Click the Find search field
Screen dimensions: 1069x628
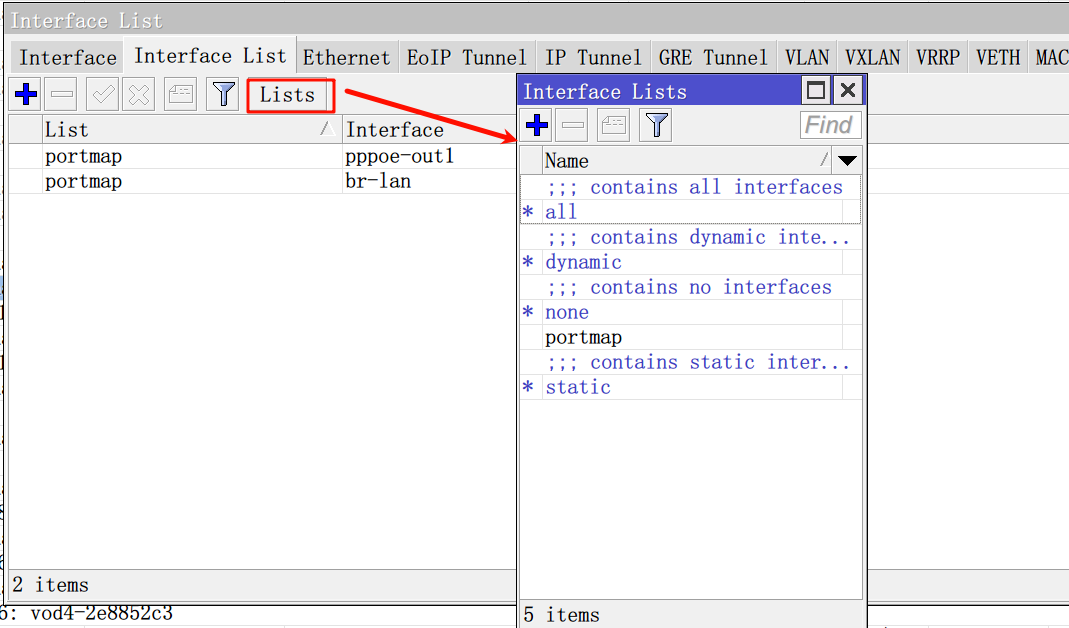[x=829, y=125]
